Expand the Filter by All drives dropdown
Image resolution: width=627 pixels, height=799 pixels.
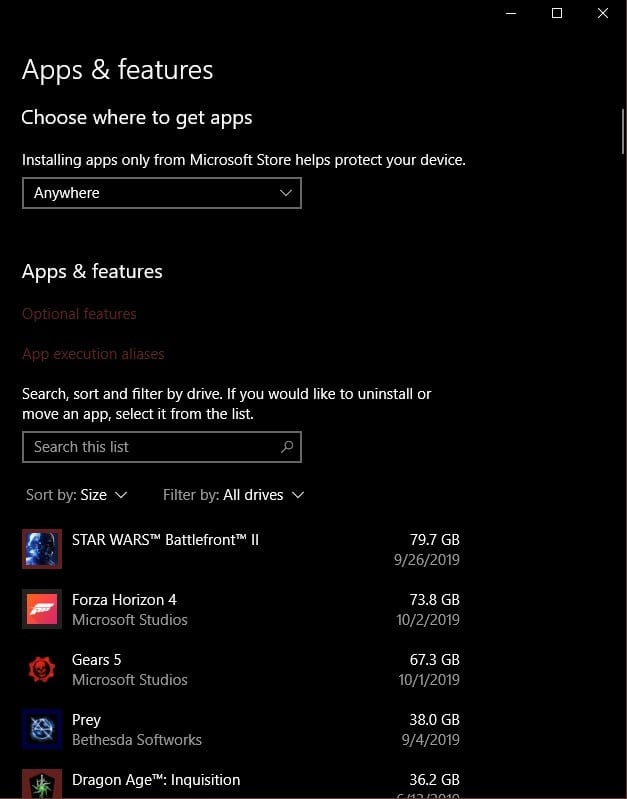click(233, 495)
